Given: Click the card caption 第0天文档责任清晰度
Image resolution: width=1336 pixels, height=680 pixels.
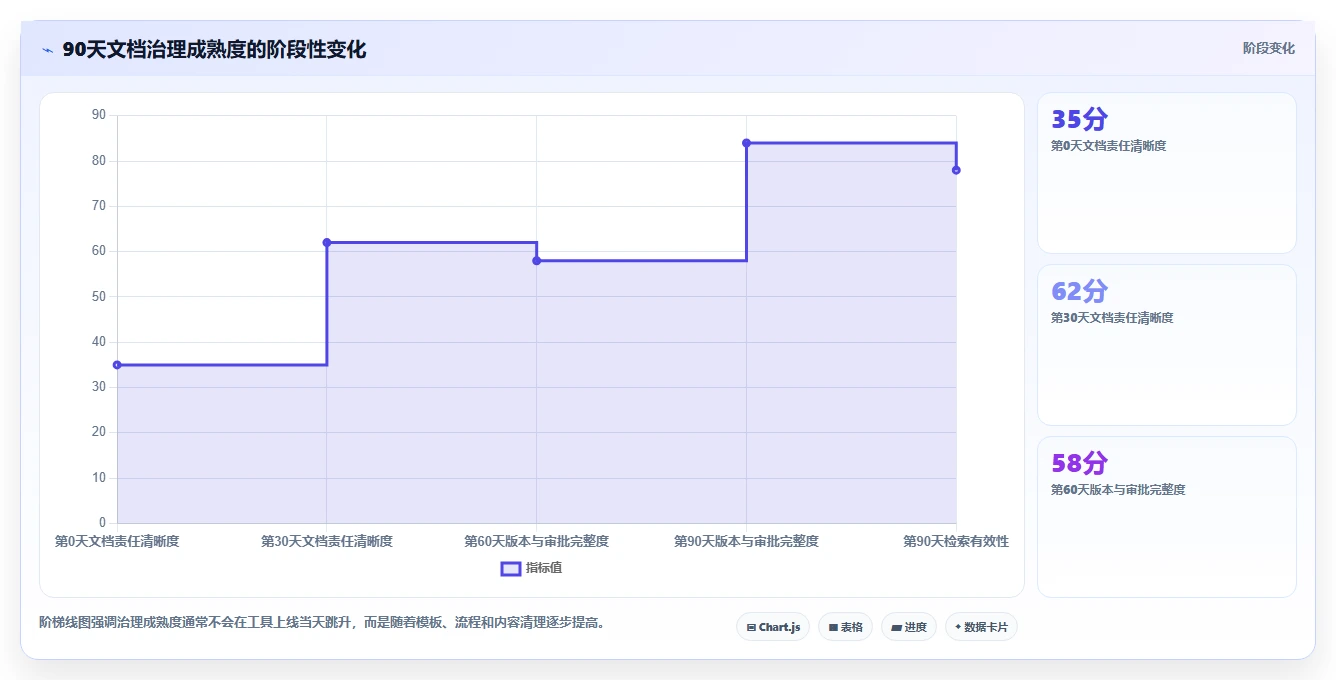Looking at the screenshot, I should tap(1108, 146).
